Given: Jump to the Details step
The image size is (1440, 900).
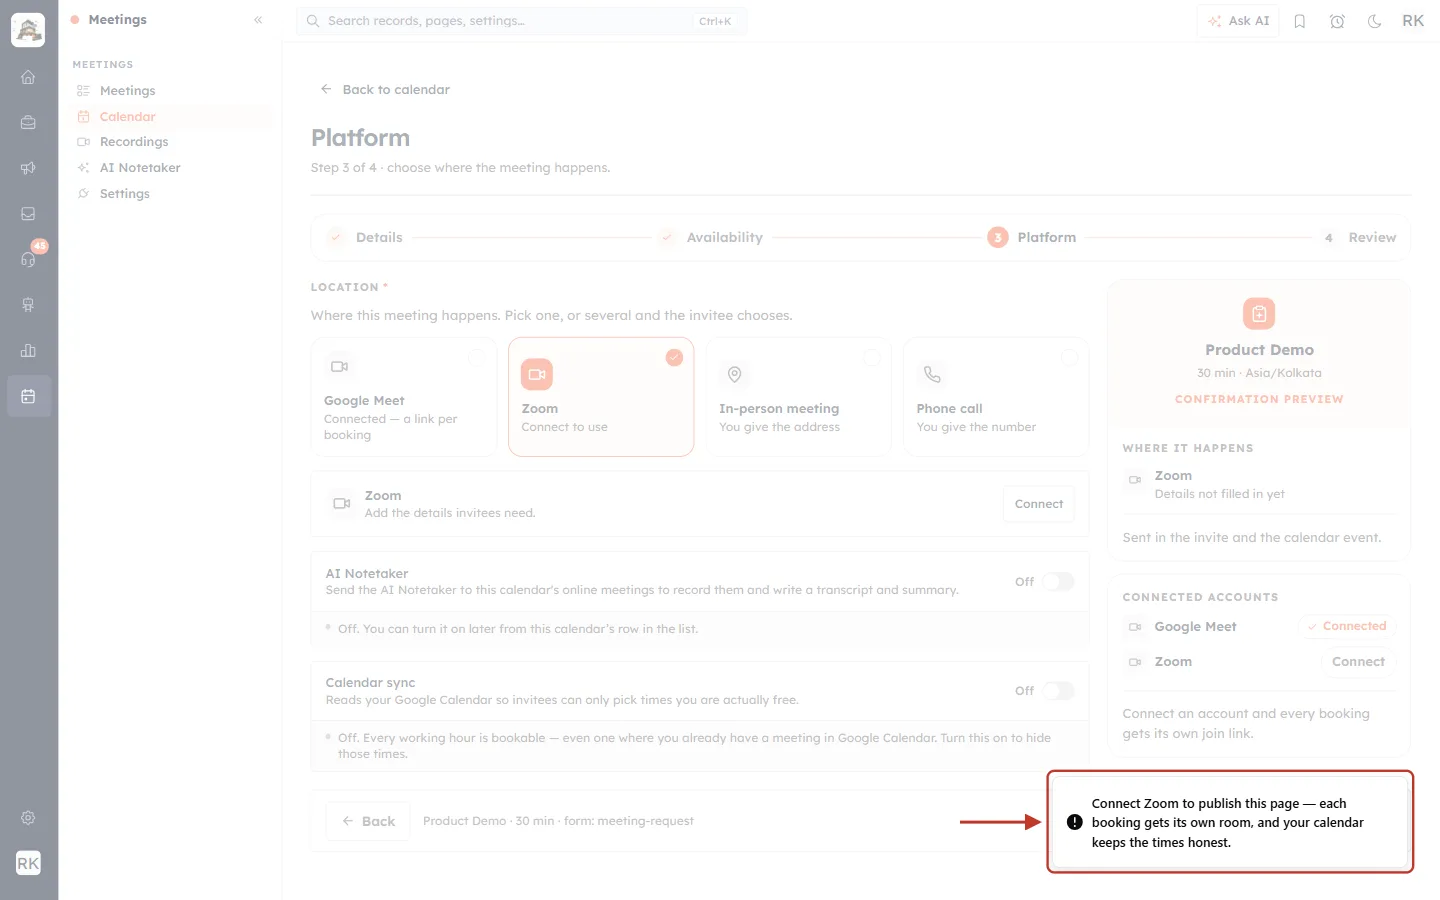Looking at the screenshot, I should [366, 237].
